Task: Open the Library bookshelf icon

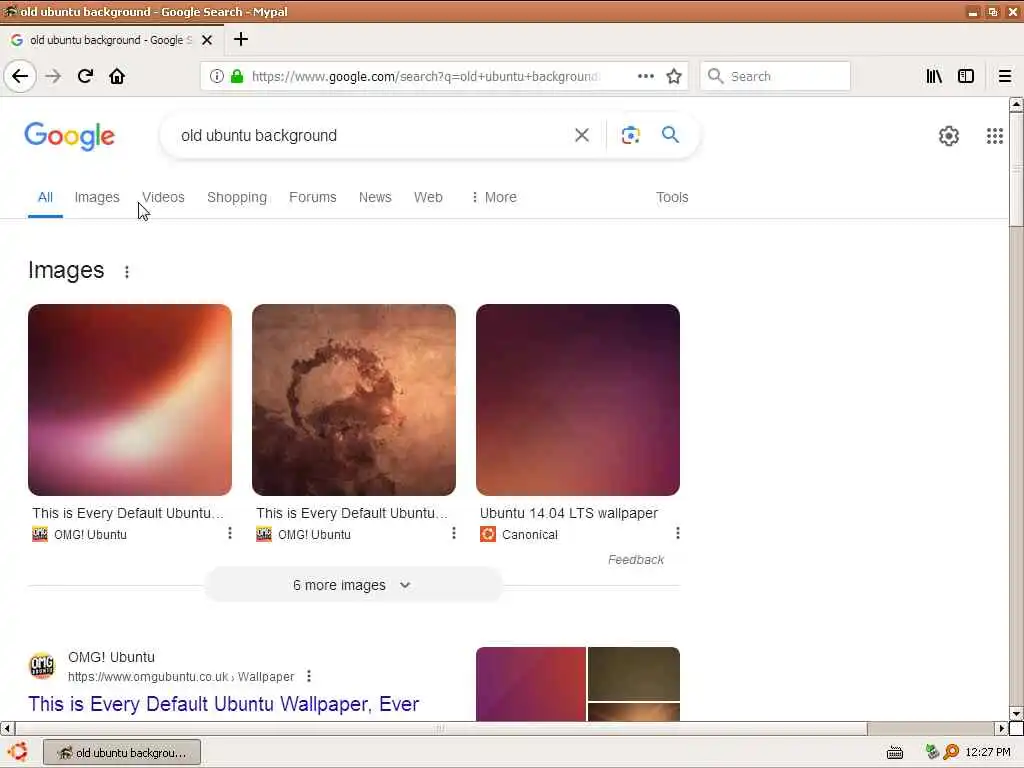Action: click(934, 76)
